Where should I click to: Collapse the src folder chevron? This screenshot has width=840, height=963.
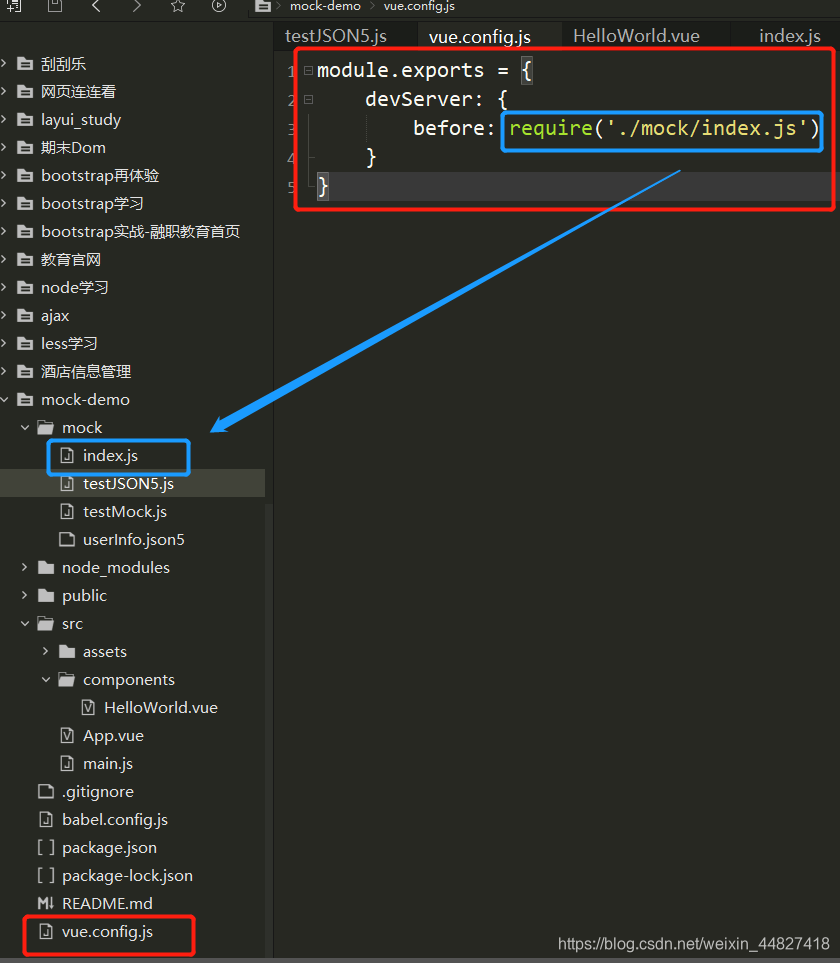point(25,623)
